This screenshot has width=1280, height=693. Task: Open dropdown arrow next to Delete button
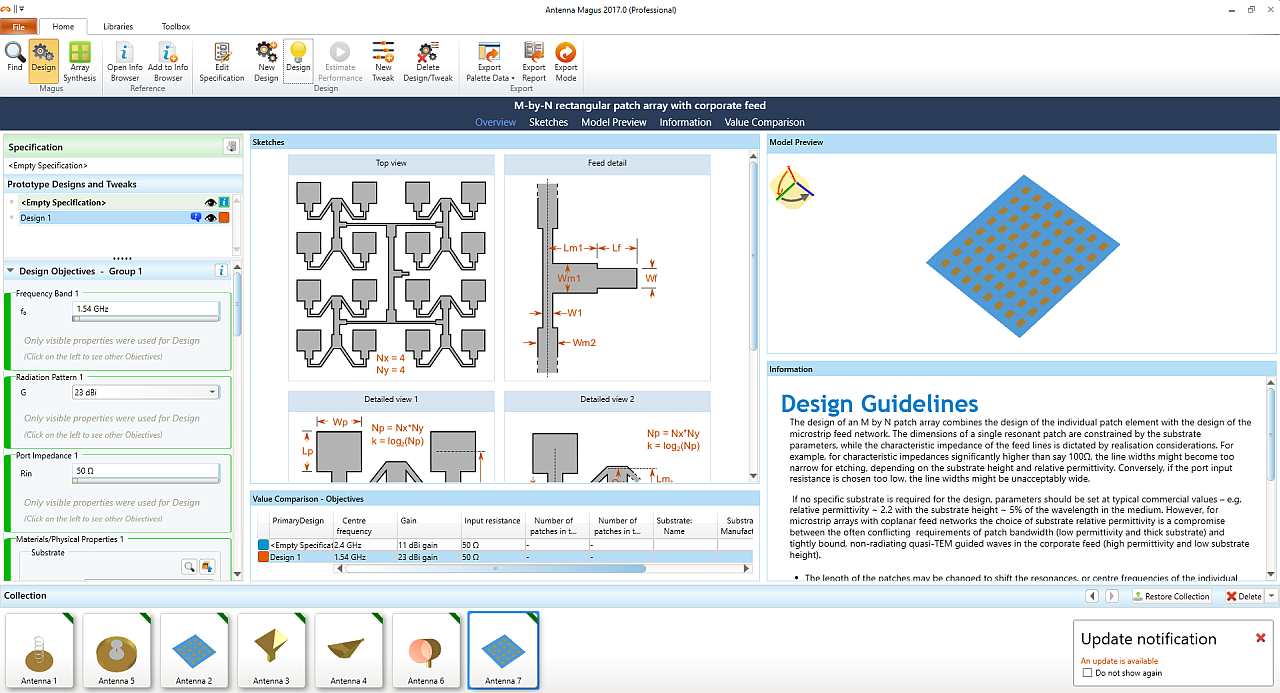click(1271, 596)
